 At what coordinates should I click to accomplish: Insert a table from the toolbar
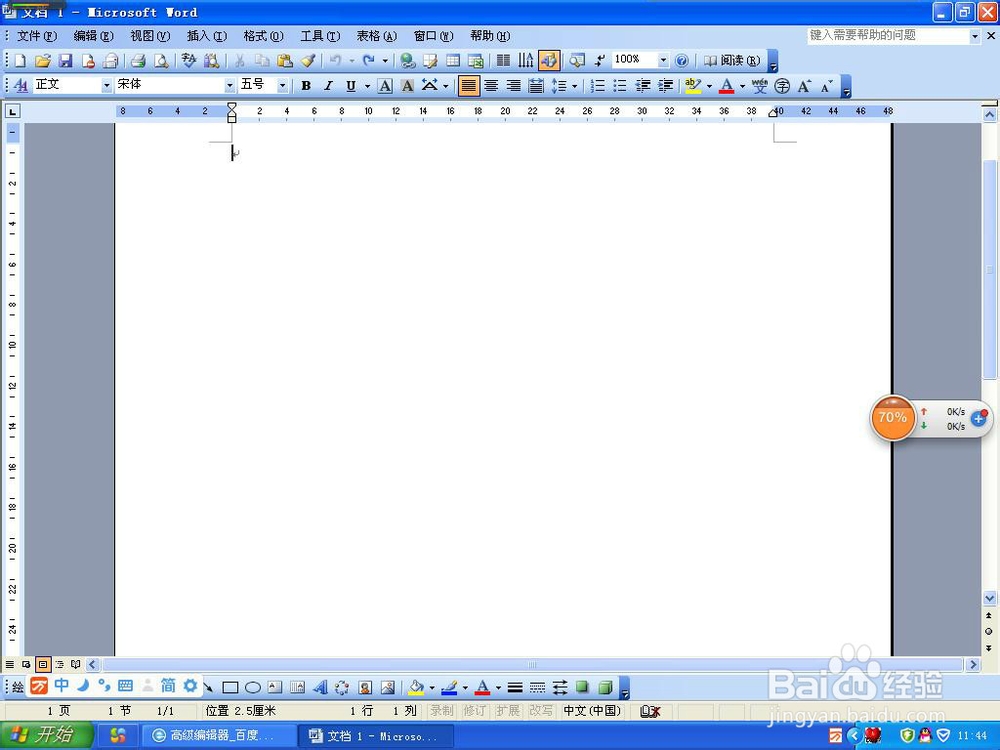(453, 61)
